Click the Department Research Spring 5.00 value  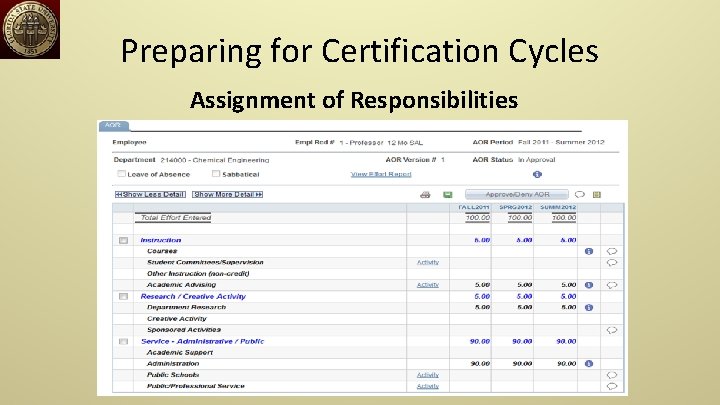click(x=524, y=307)
